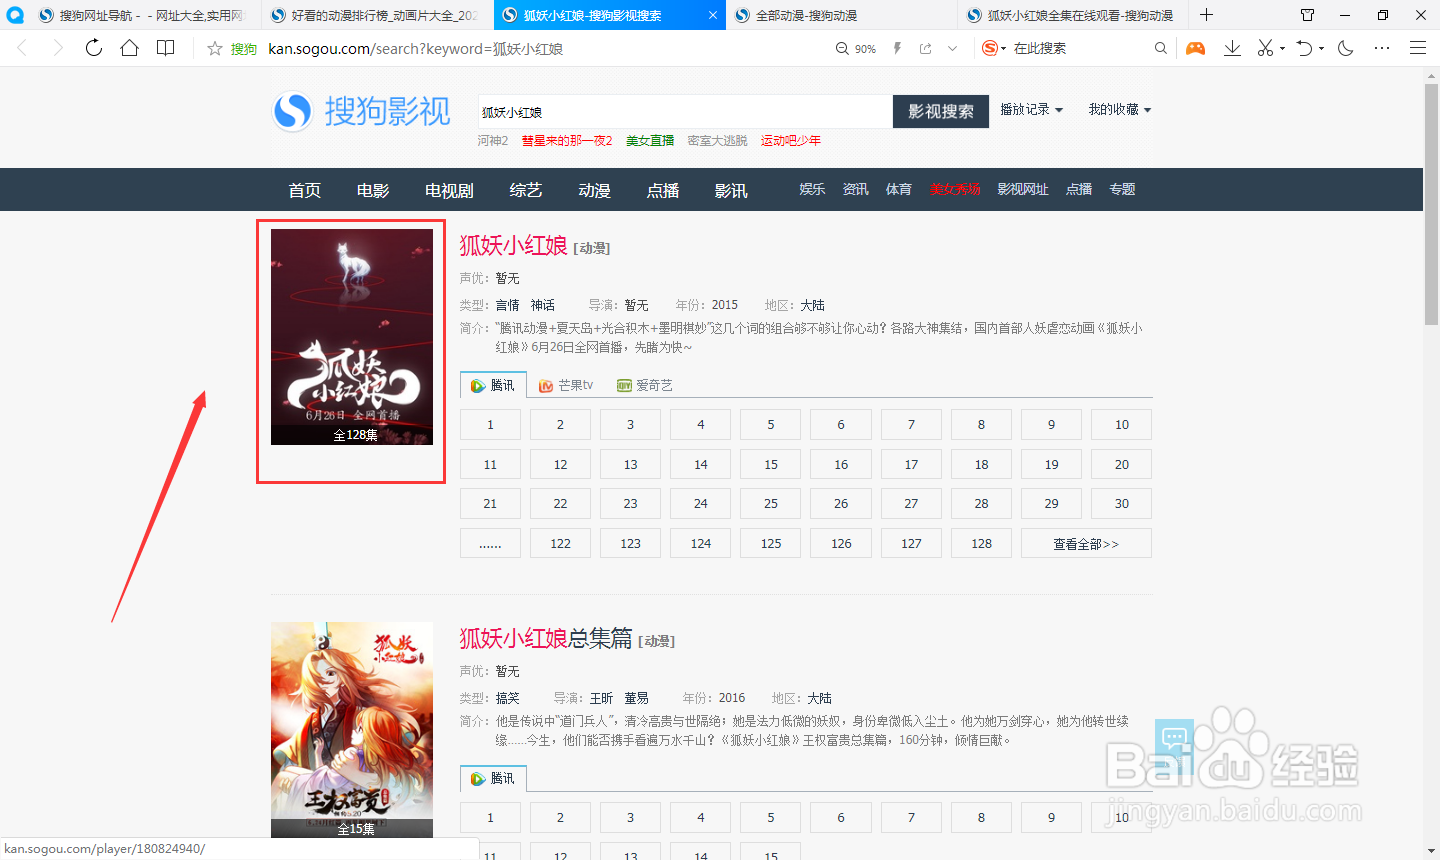Play episode 128 of 狐妖小红娘
Image resolution: width=1440 pixels, height=860 pixels.
(x=981, y=543)
